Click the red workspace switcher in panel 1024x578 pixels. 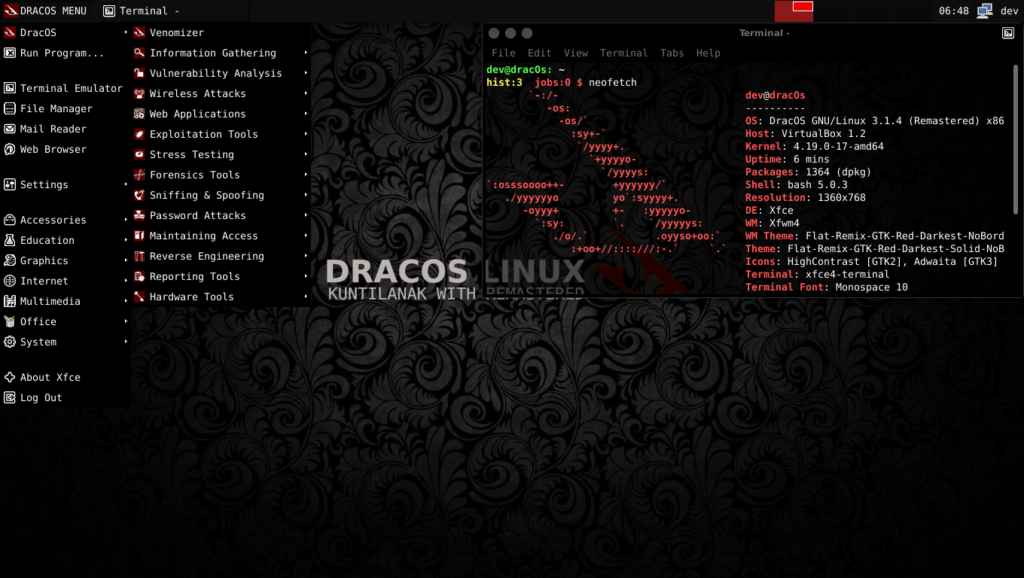point(793,10)
